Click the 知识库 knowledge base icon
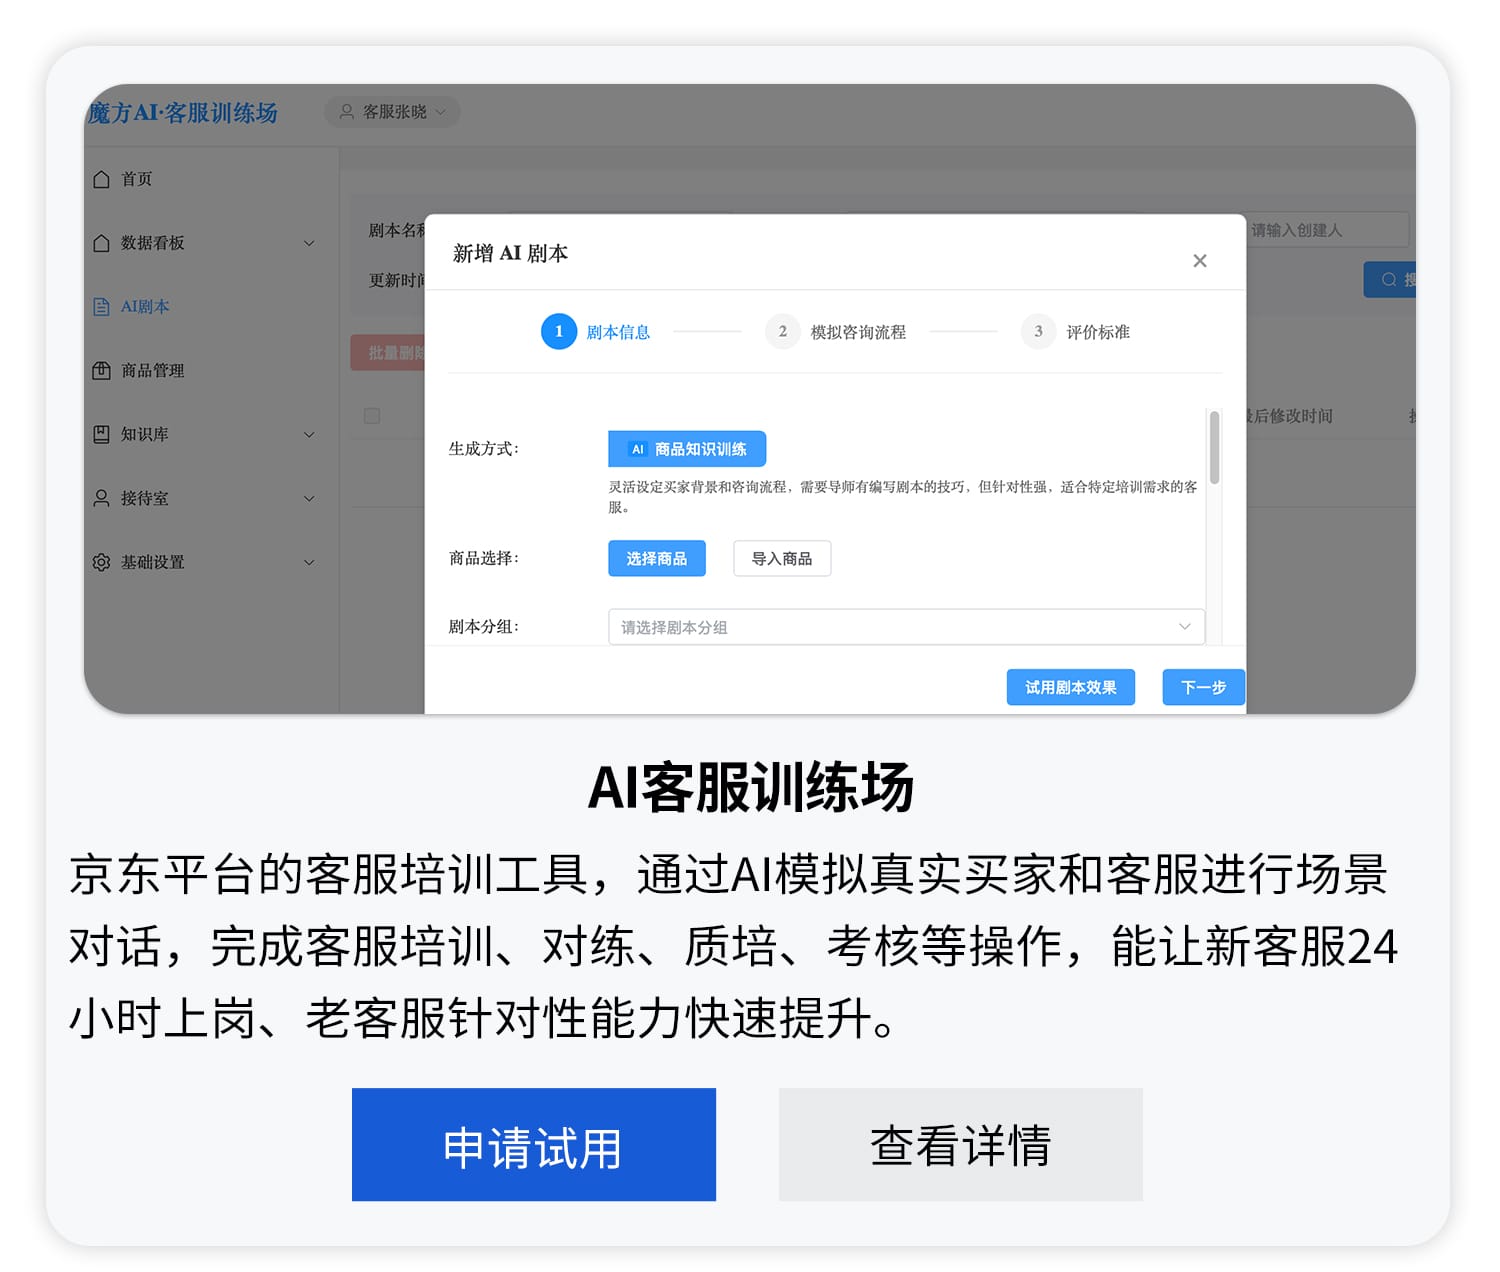Screen dimensions: 1500x1272 (102, 435)
